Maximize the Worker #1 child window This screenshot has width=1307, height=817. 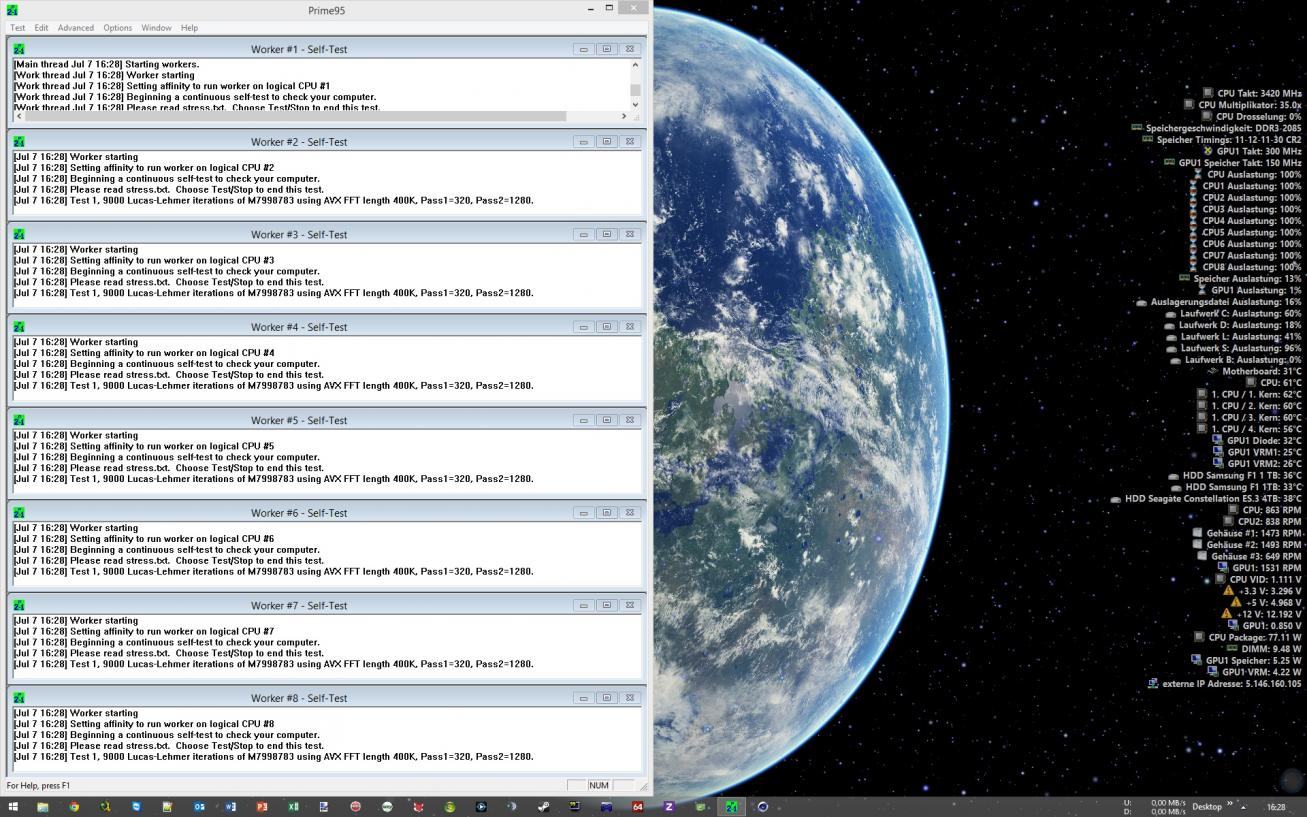pyautogui.click(x=607, y=49)
